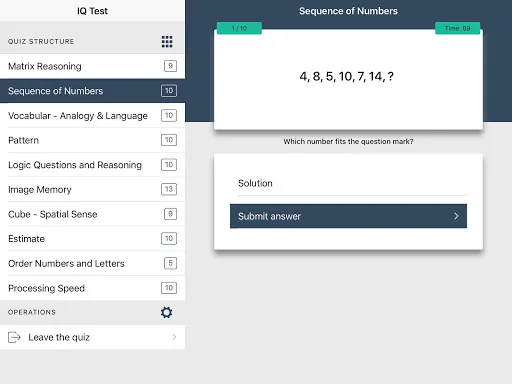Leave the quiz
Image resolution: width=512 pixels, height=384 pixels.
tap(92, 337)
